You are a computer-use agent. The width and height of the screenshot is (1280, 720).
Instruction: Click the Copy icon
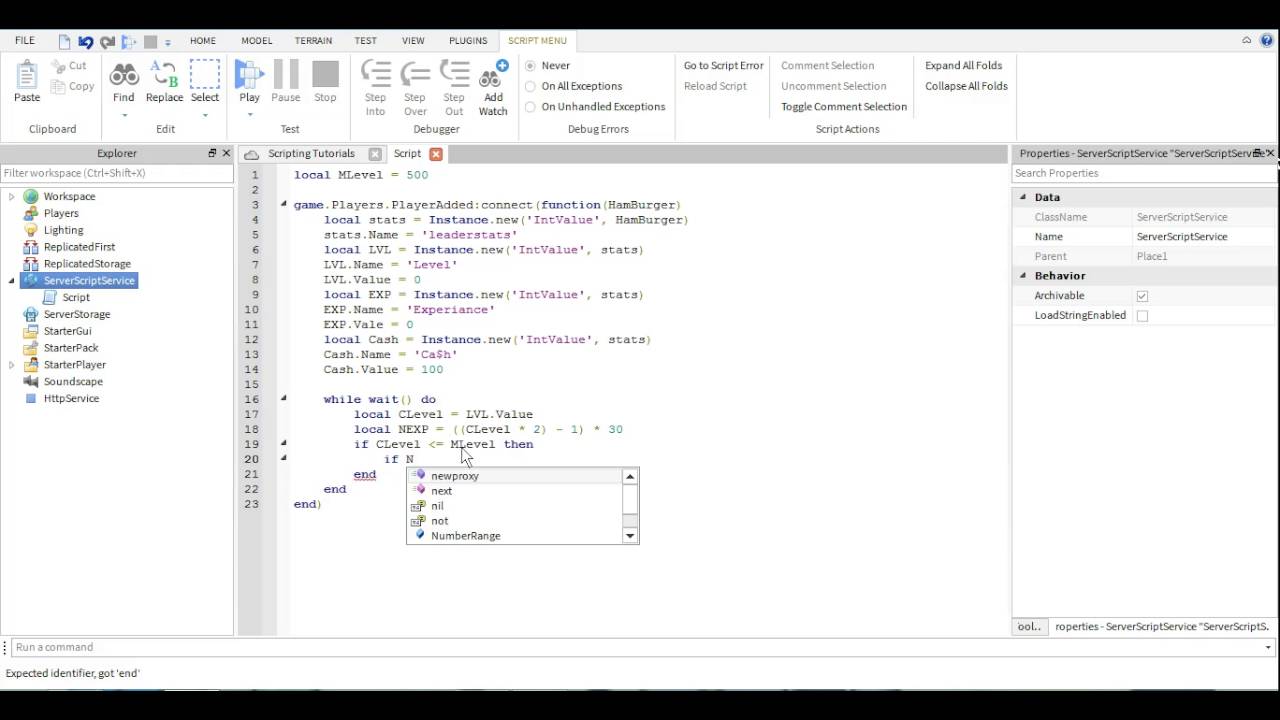tap(56, 86)
